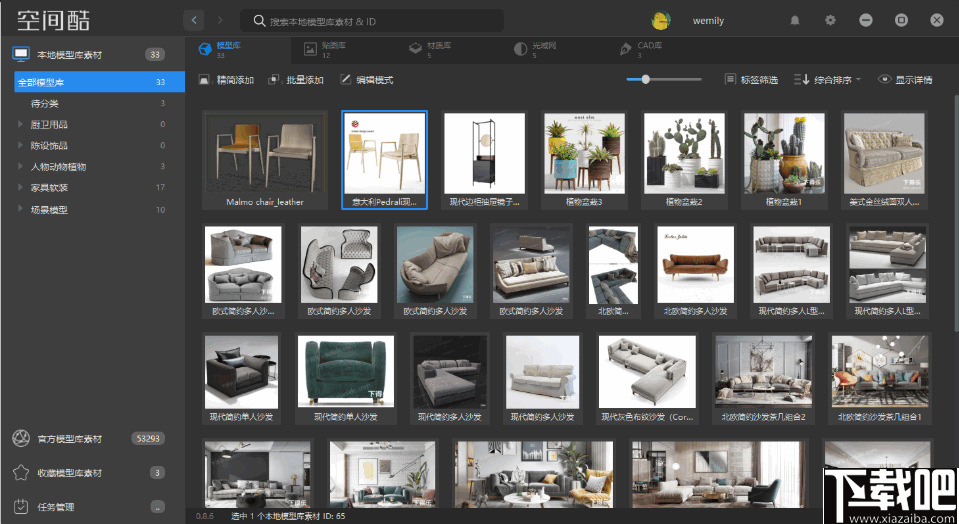Expand the 场景模型 category
959x524 pixels.
point(20,209)
